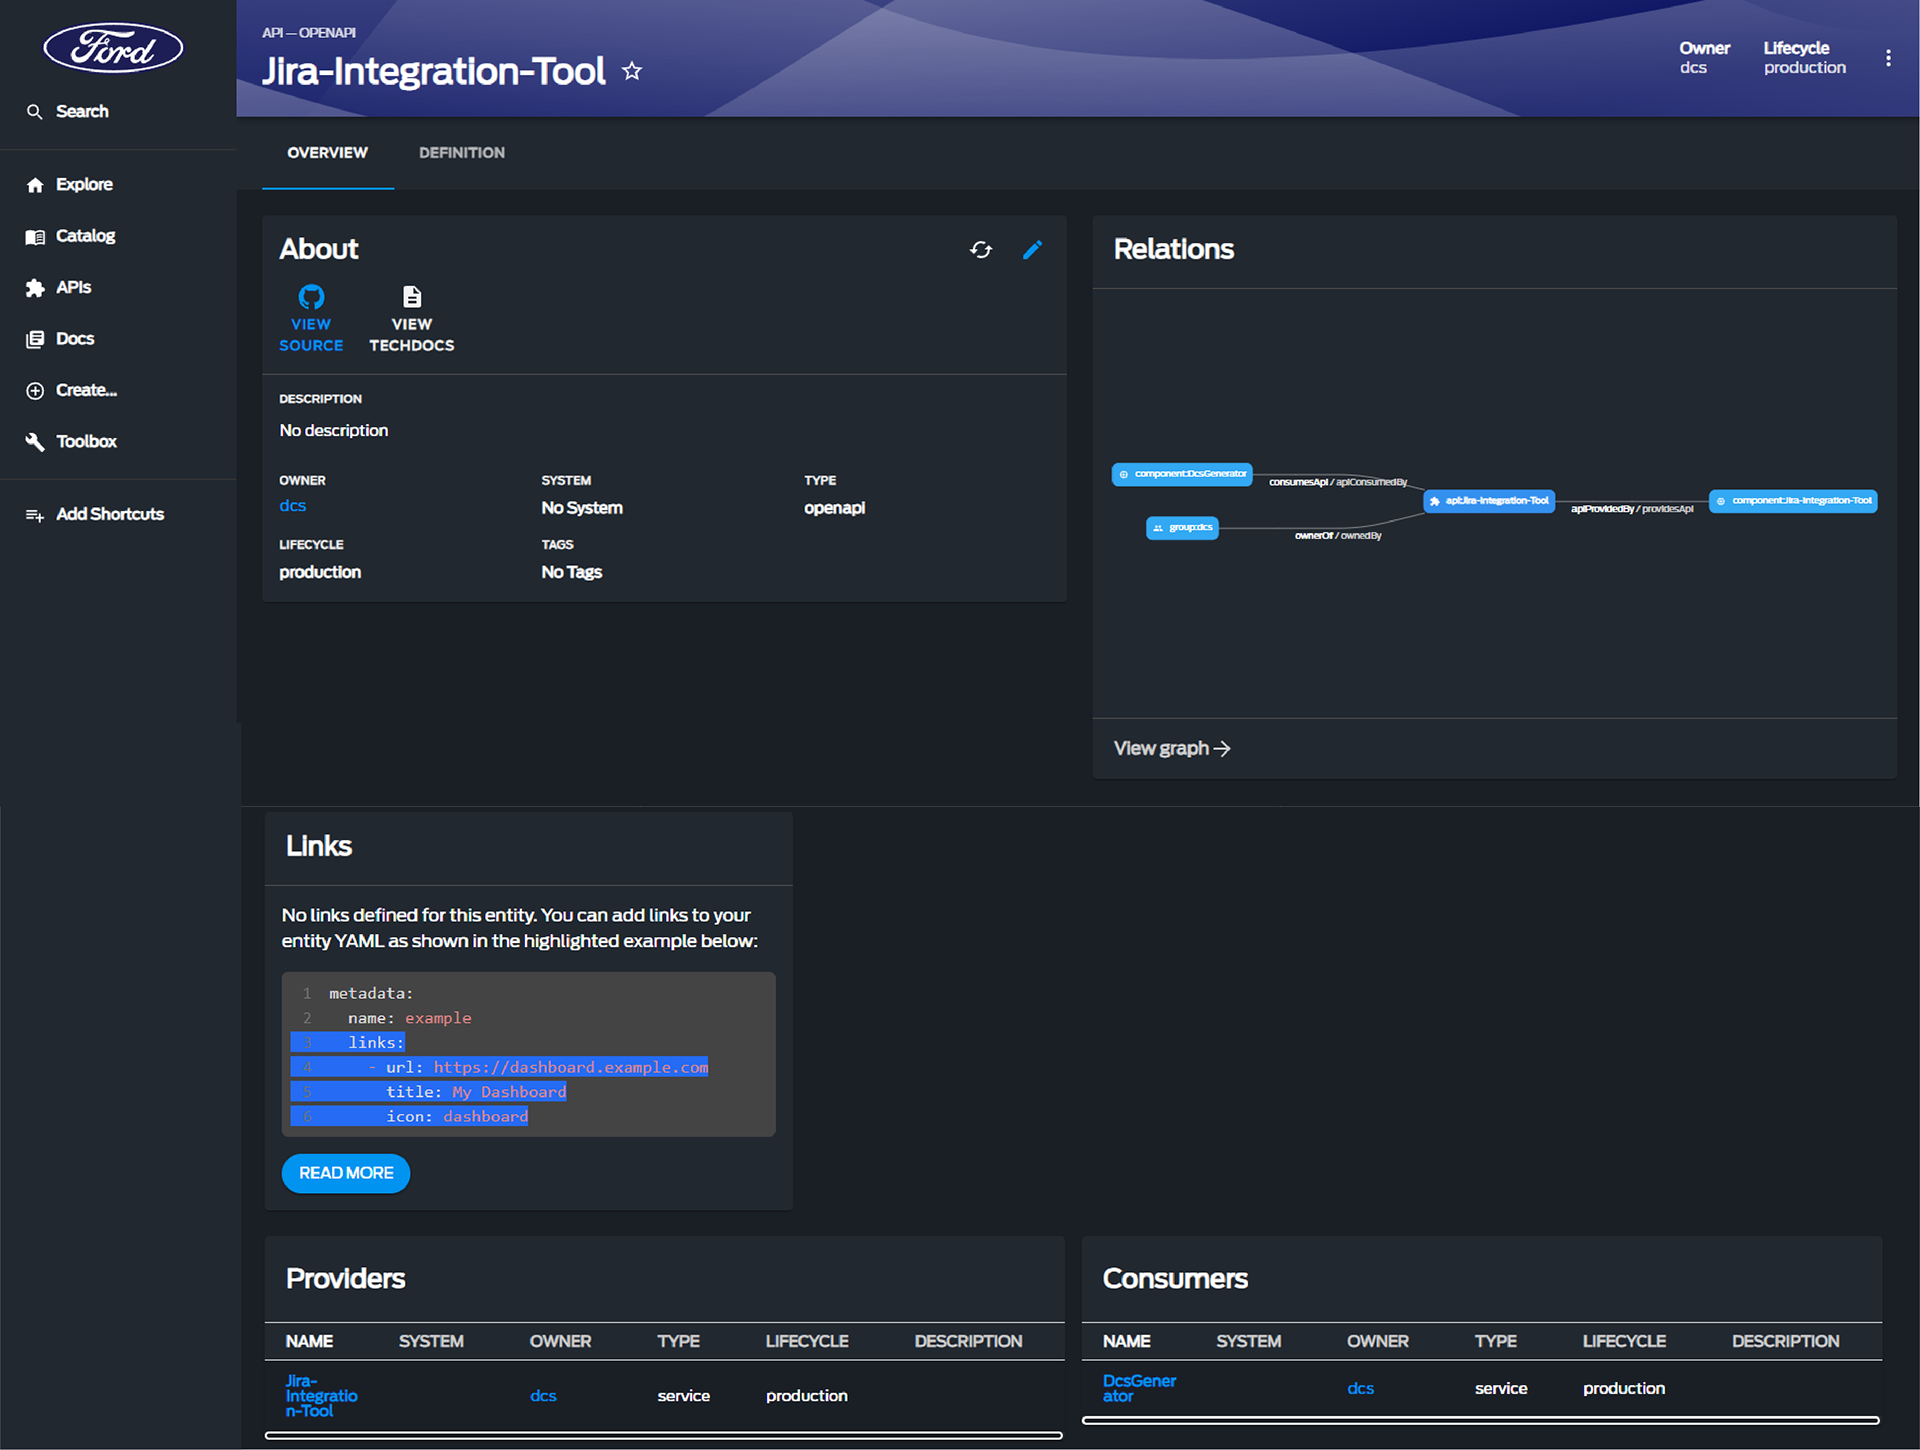This screenshot has height=1450, width=1920.
Task: Click the 'apiProvidedBy / providesApi' edge label
Action: tap(1632, 509)
